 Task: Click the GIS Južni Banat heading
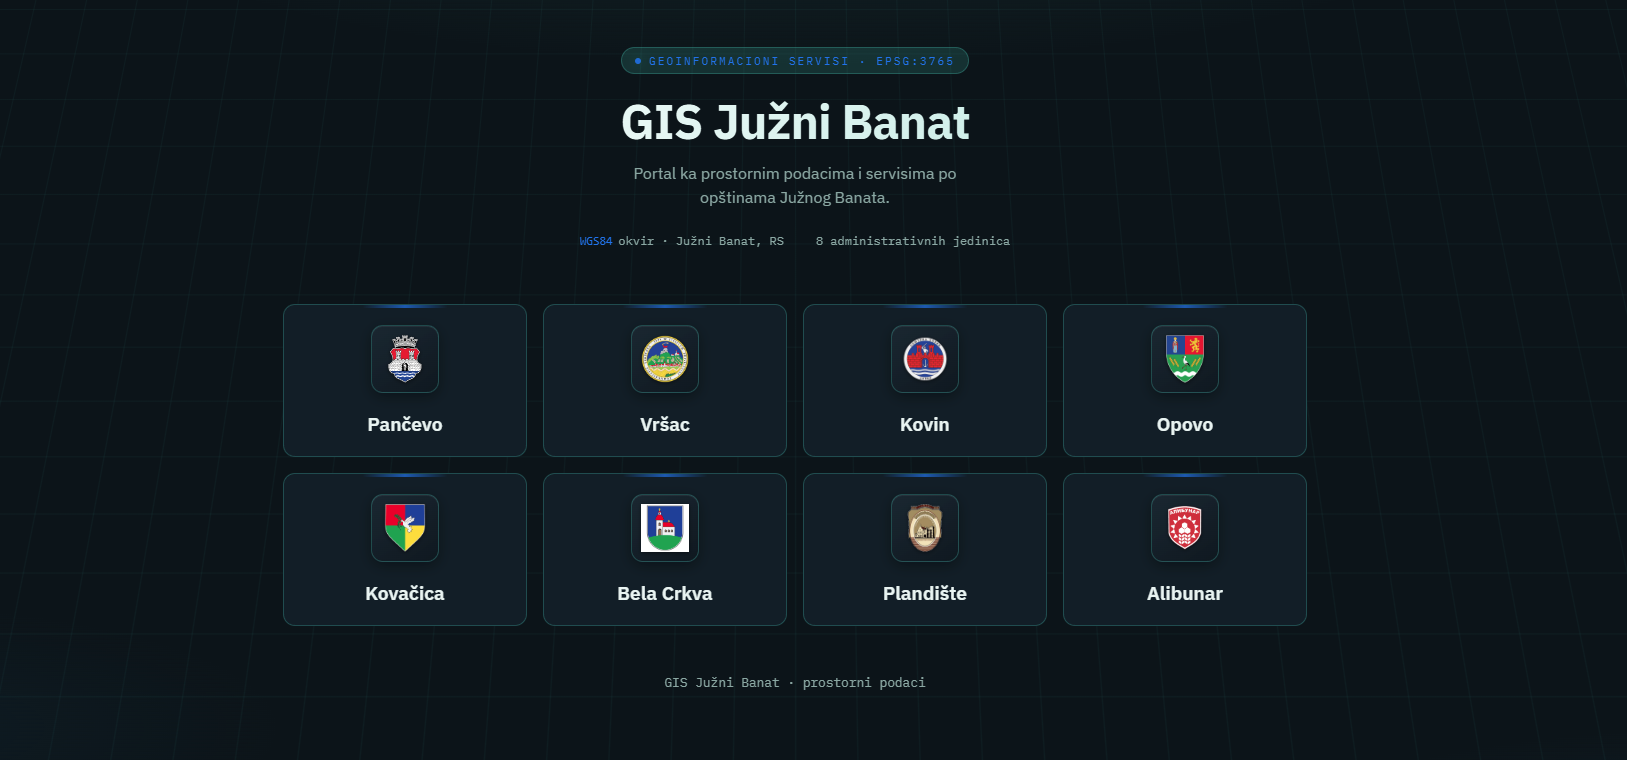(x=795, y=122)
